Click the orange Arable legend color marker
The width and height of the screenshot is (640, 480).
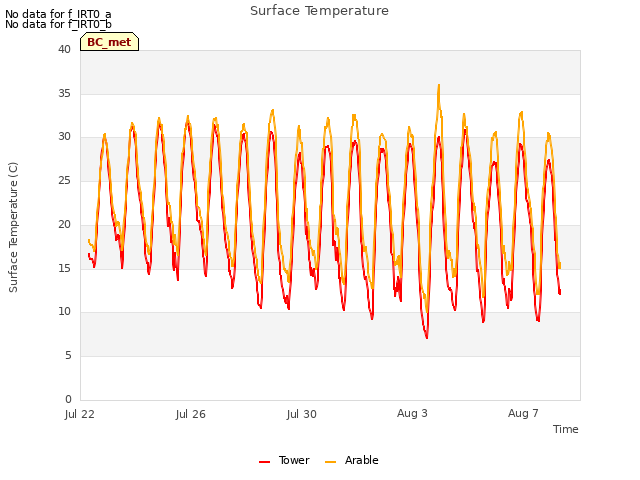point(331,462)
